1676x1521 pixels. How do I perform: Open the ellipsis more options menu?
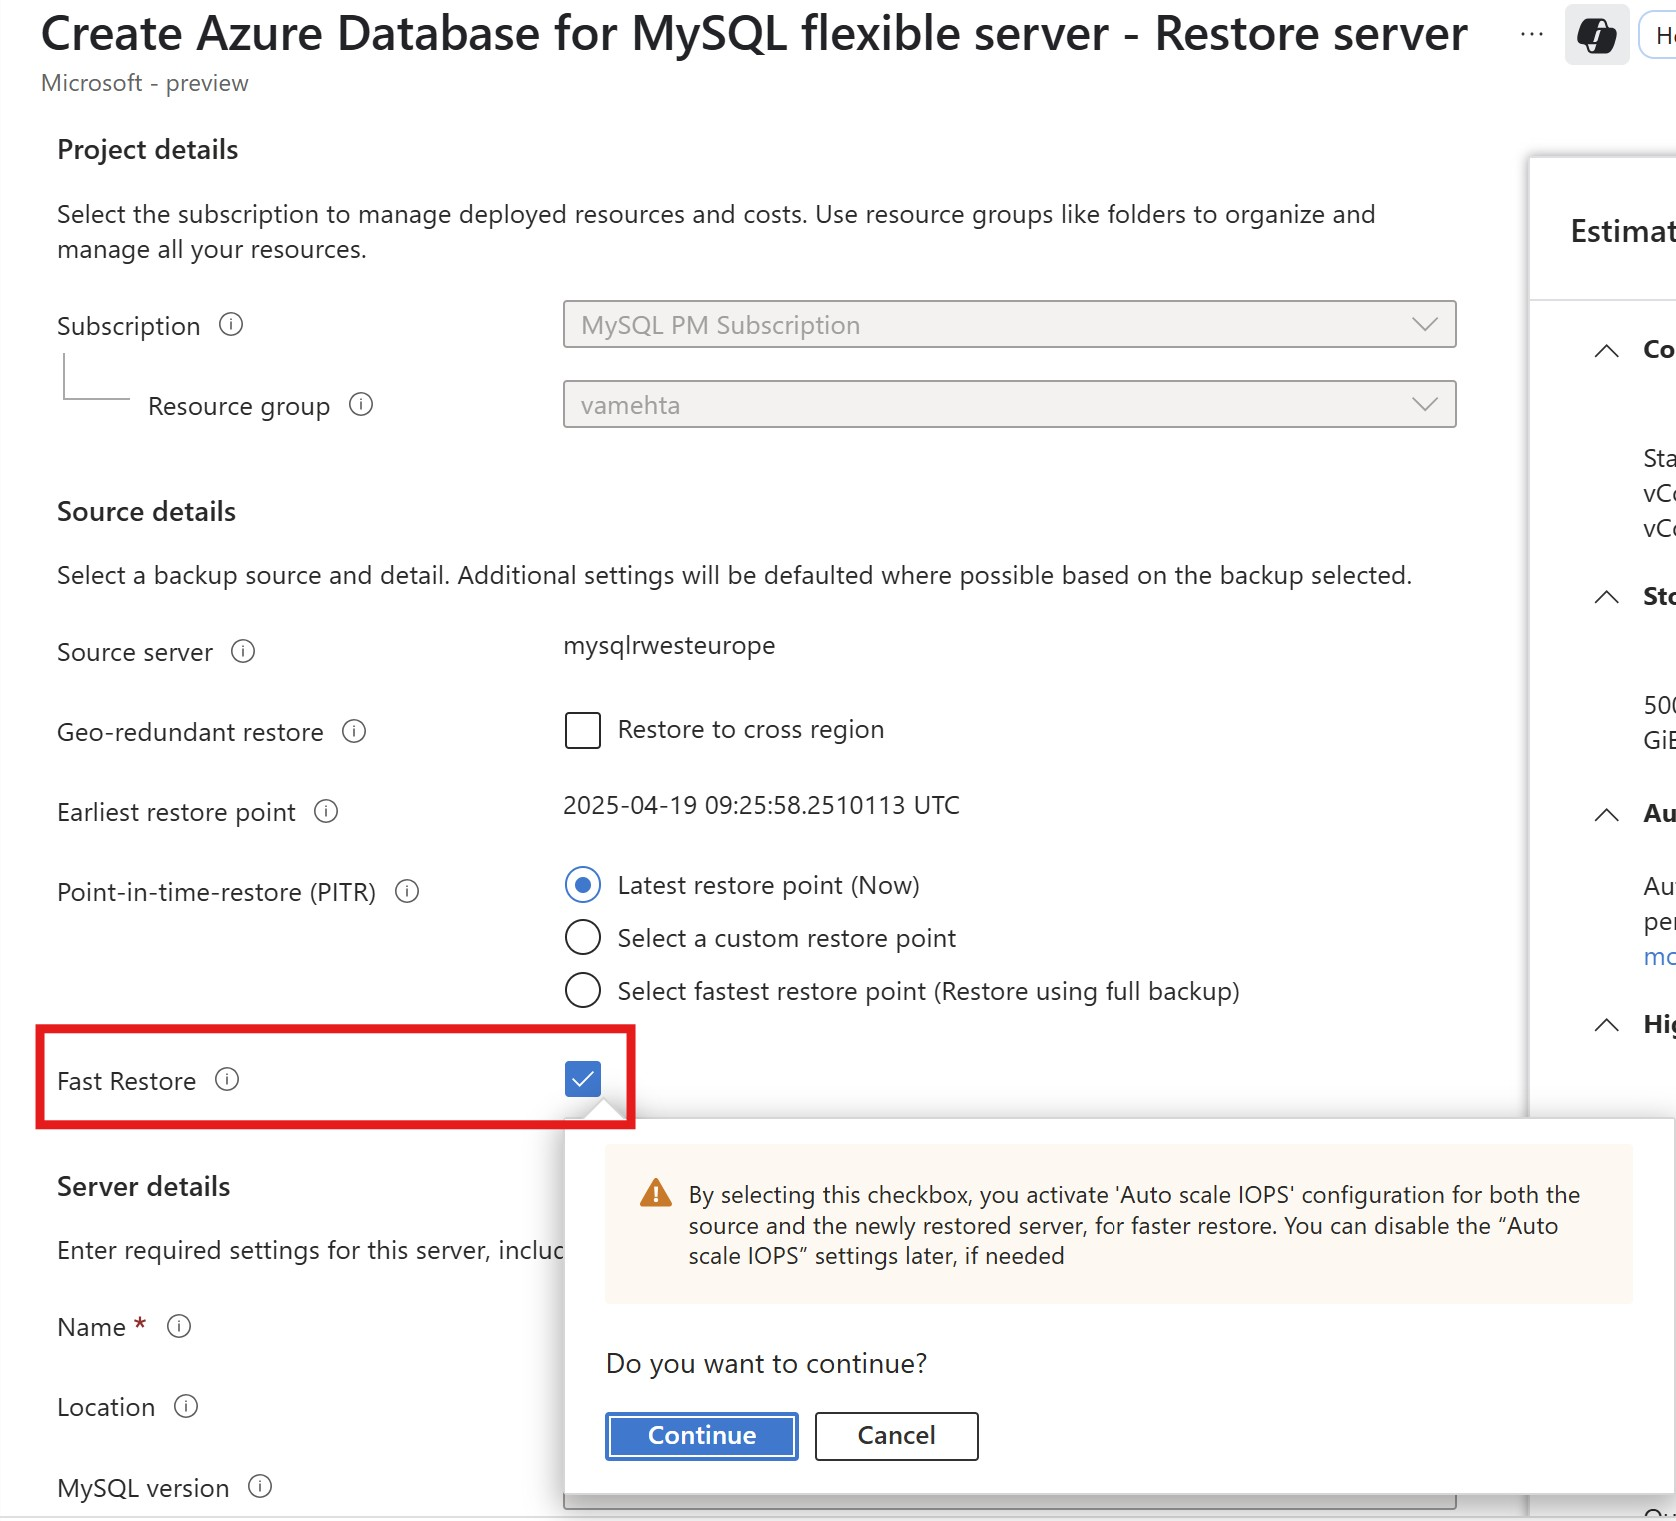click(x=1532, y=35)
